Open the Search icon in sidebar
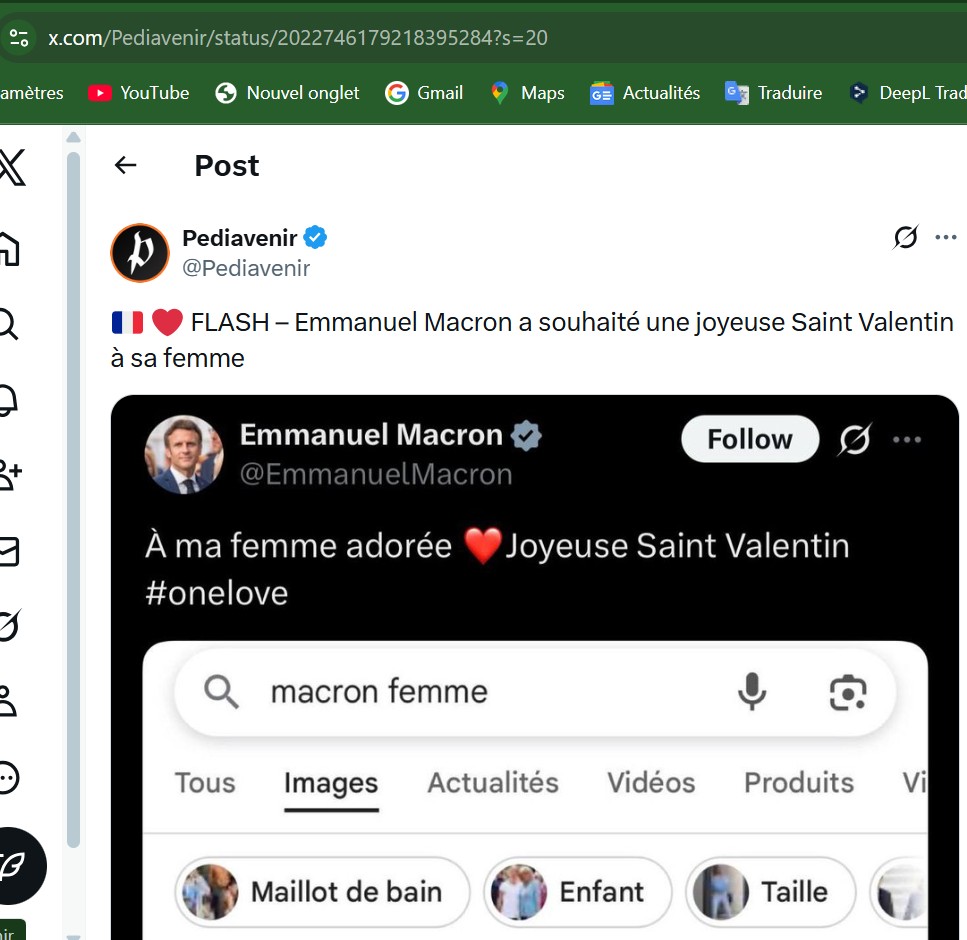Image resolution: width=967 pixels, height=940 pixels. (x=8, y=324)
